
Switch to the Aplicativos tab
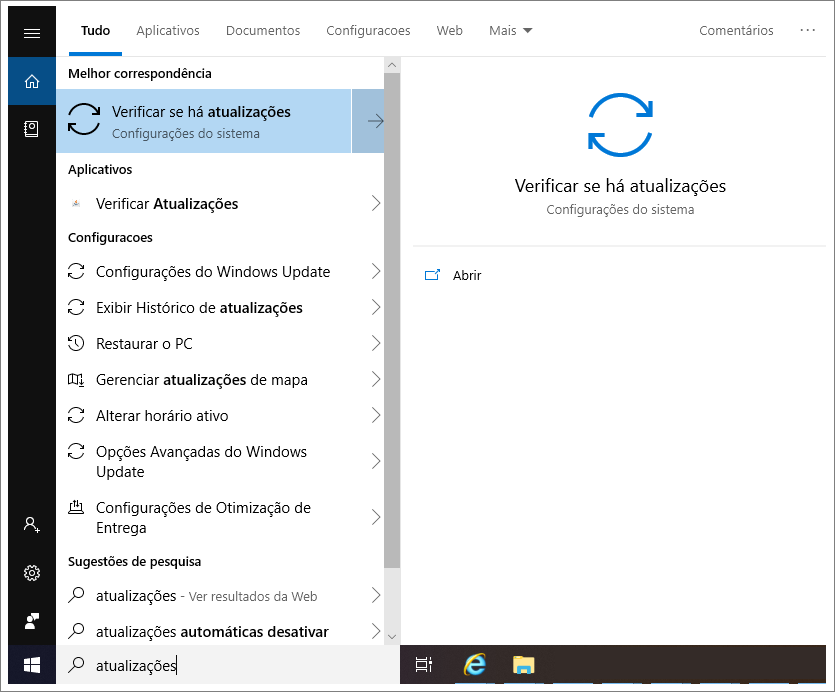[168, 30]
